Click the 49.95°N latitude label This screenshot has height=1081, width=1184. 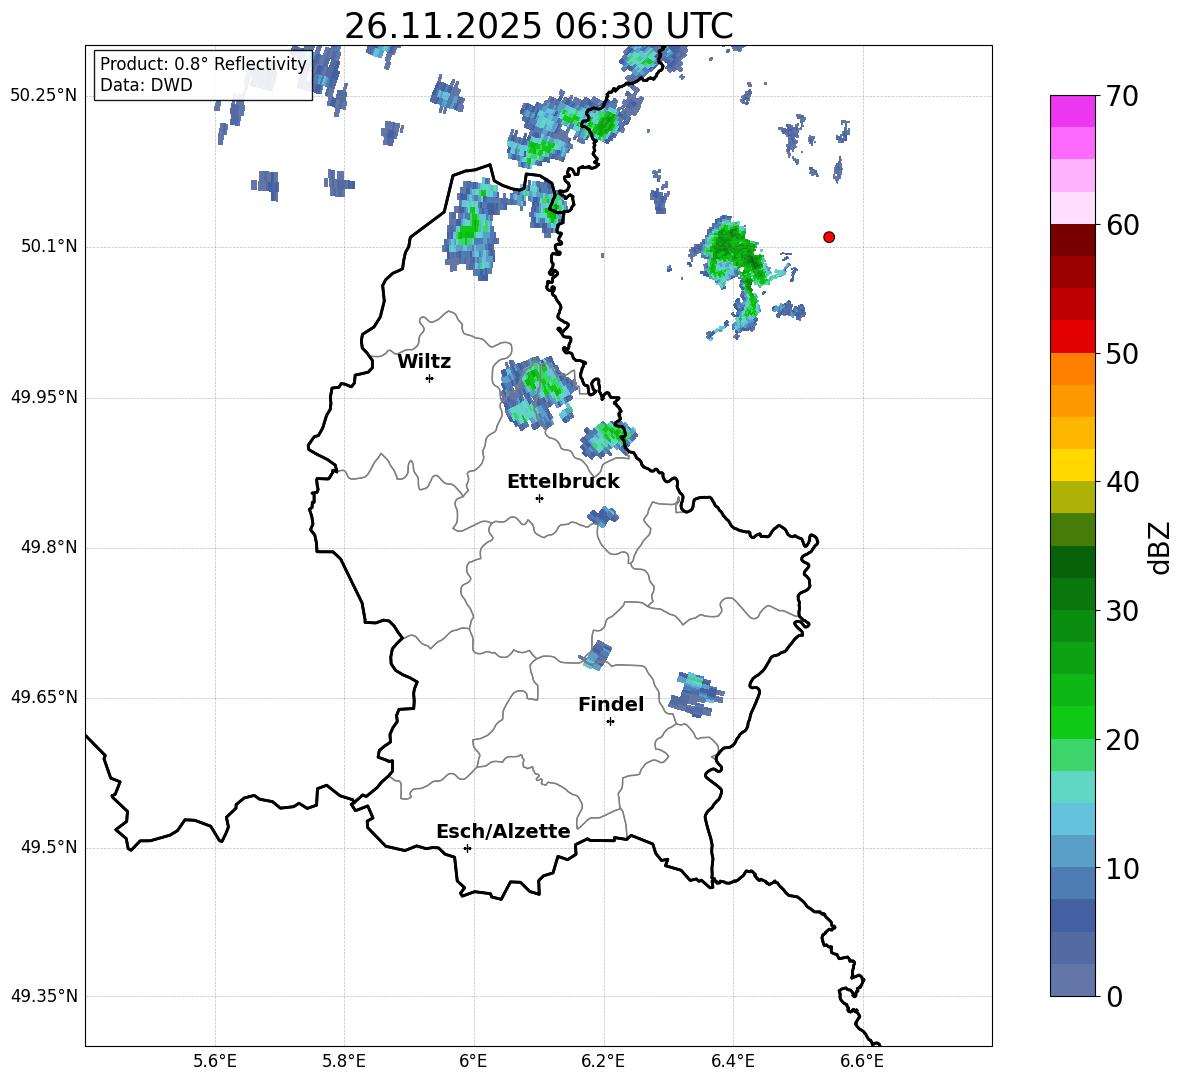(44, 397)
